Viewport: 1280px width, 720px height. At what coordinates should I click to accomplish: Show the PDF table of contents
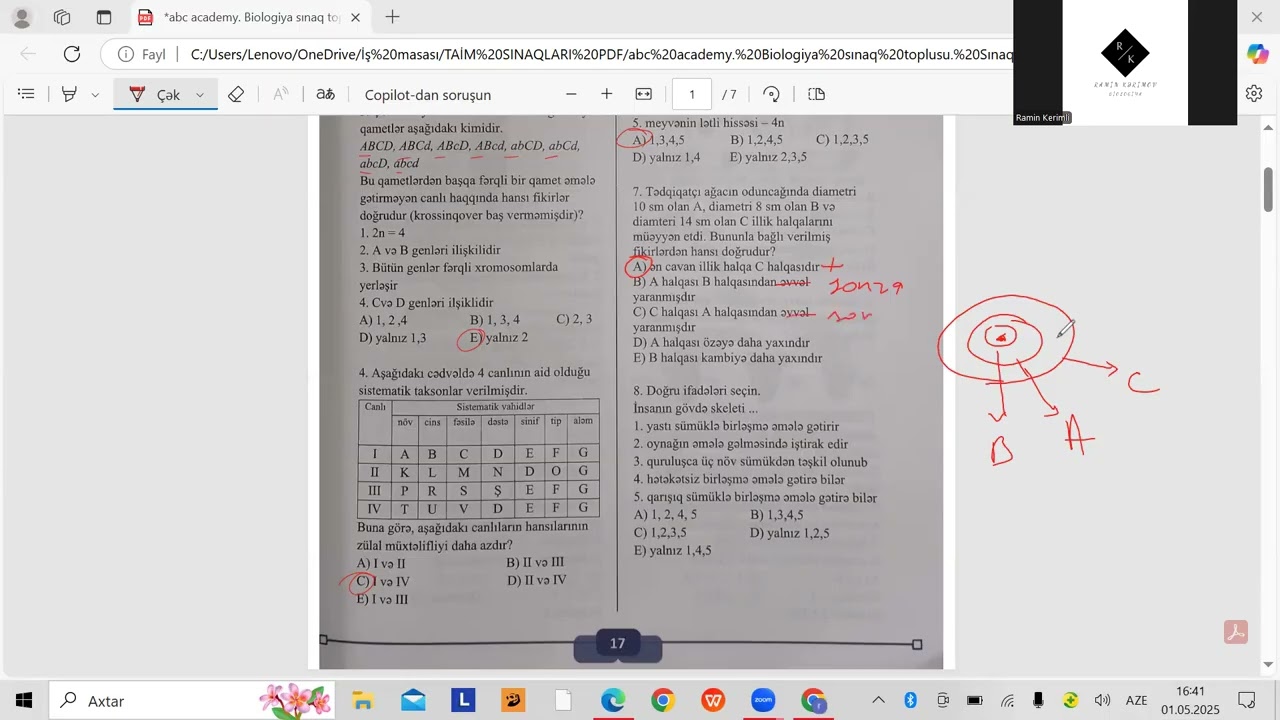tap(27, 94)
